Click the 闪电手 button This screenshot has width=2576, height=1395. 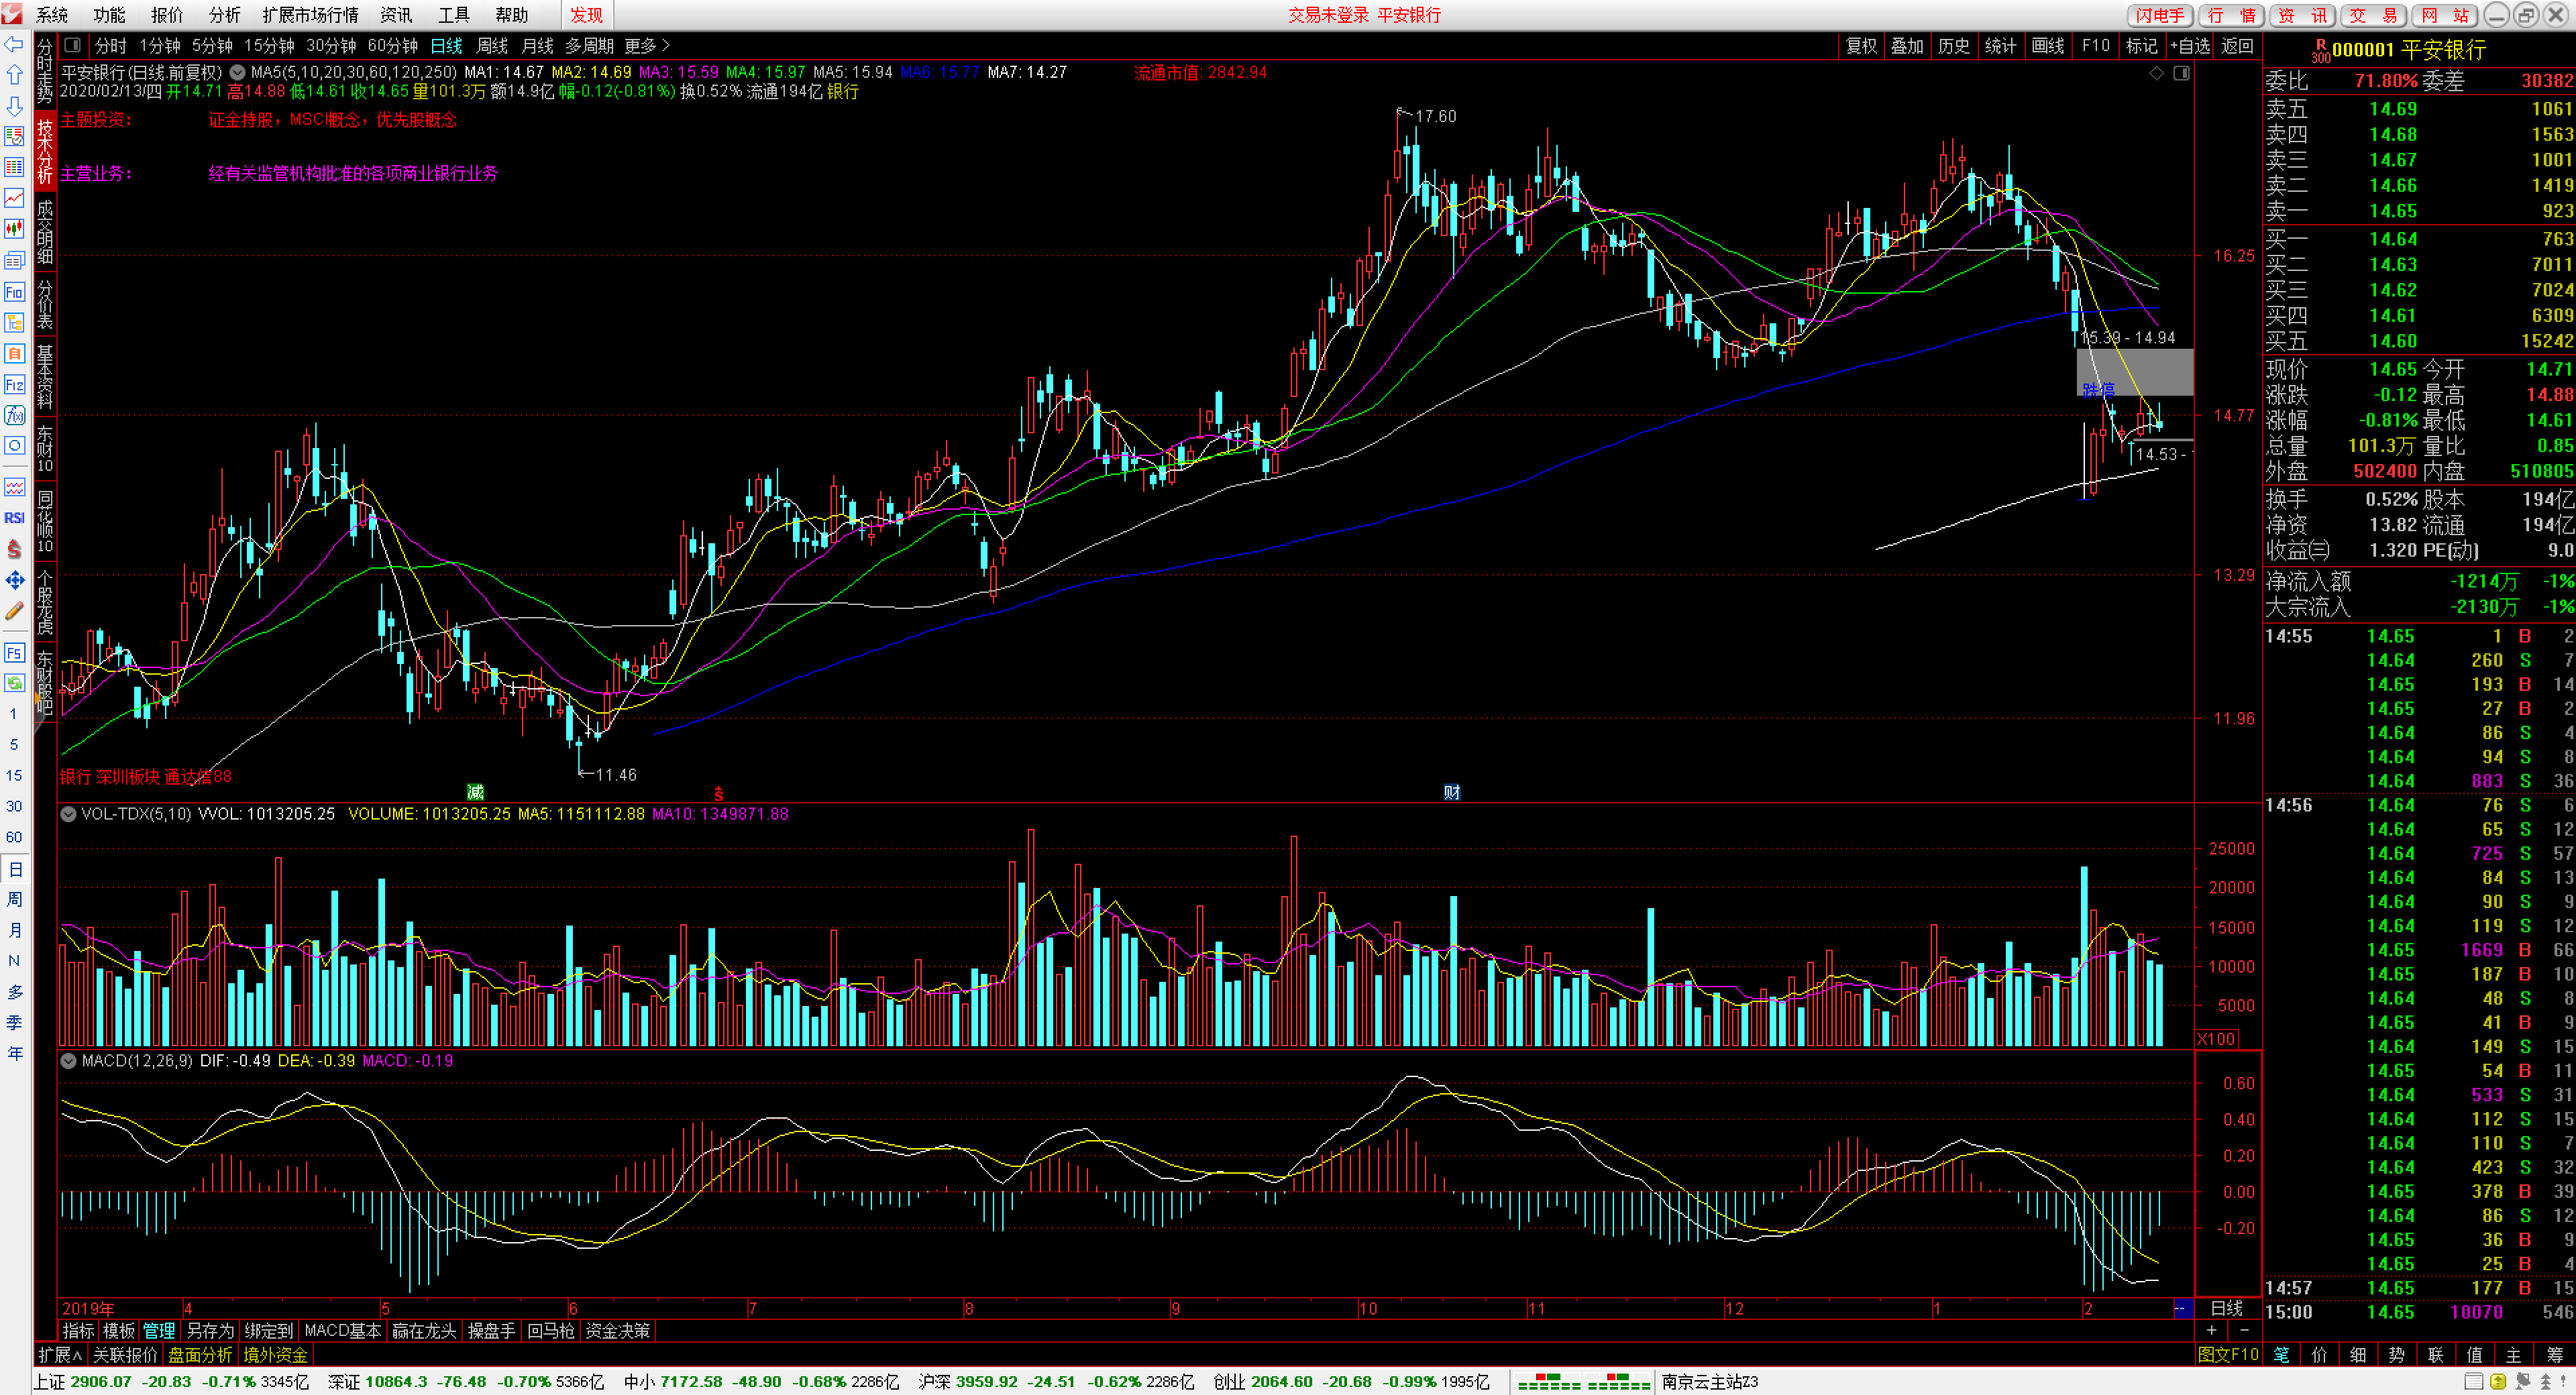[x=2159, y=15]
